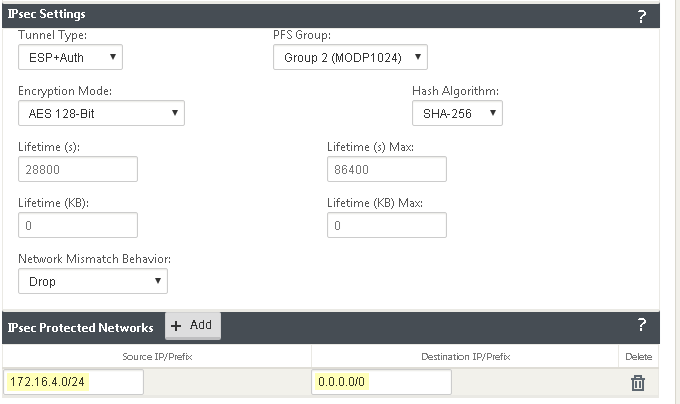
Task: Add a new IPsec protected network
Action: 192,326
